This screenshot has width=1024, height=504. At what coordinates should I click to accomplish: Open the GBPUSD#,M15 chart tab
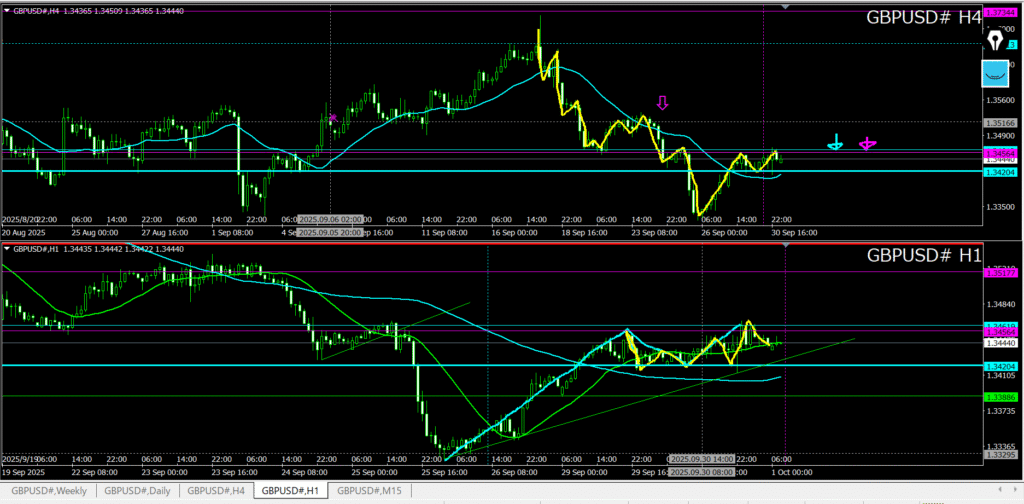click(369, 491)
